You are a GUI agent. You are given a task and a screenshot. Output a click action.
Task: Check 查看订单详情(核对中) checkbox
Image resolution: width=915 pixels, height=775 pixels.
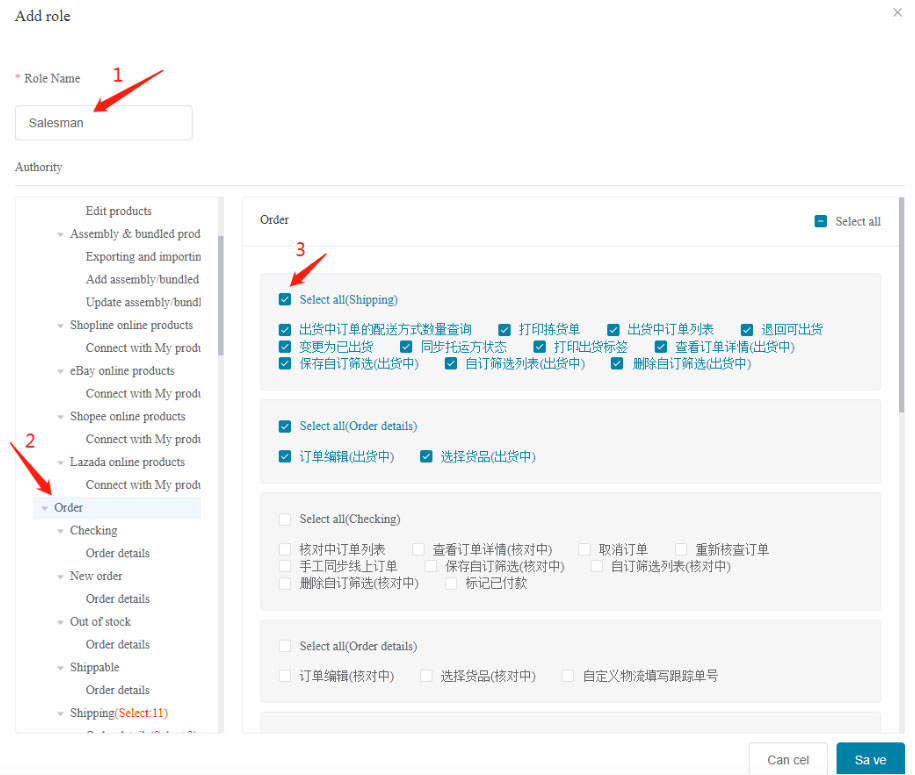[418, 549]
